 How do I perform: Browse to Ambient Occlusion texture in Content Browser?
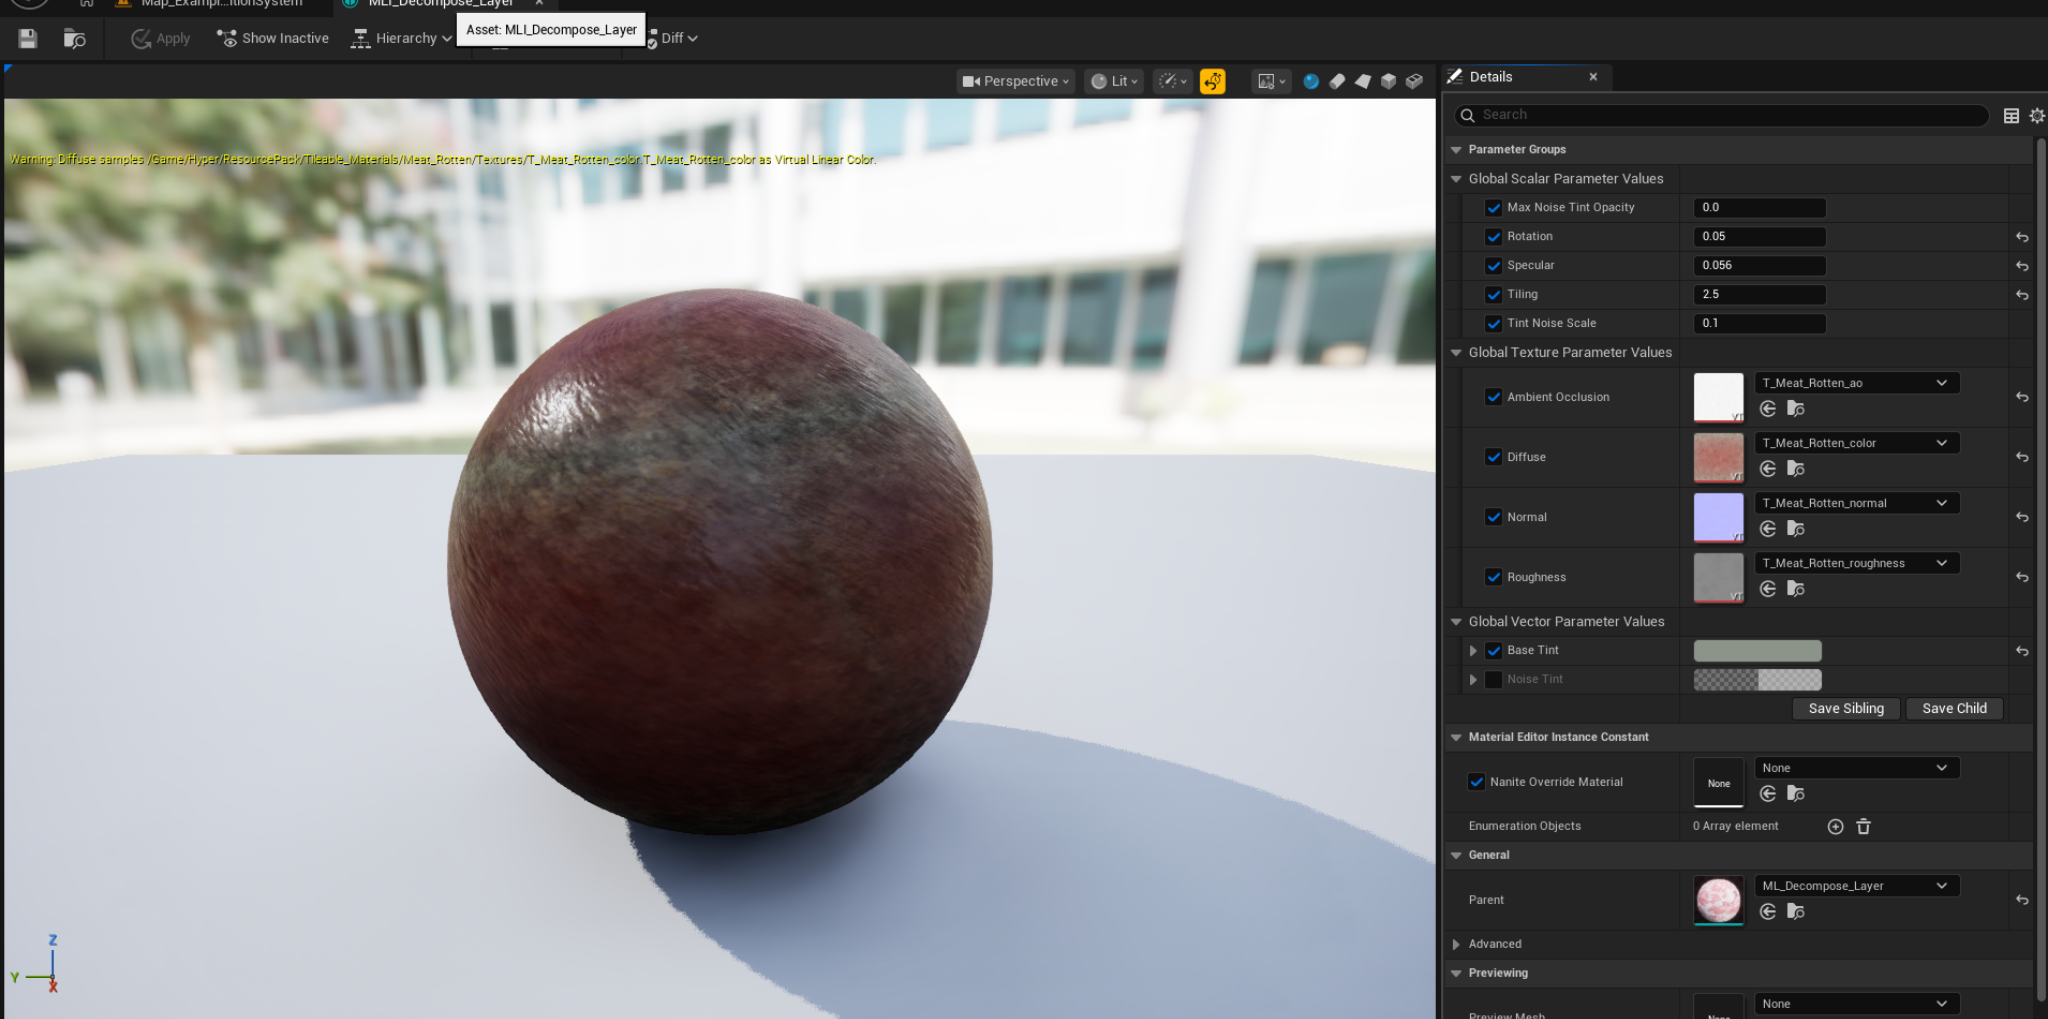point(1796,408)
